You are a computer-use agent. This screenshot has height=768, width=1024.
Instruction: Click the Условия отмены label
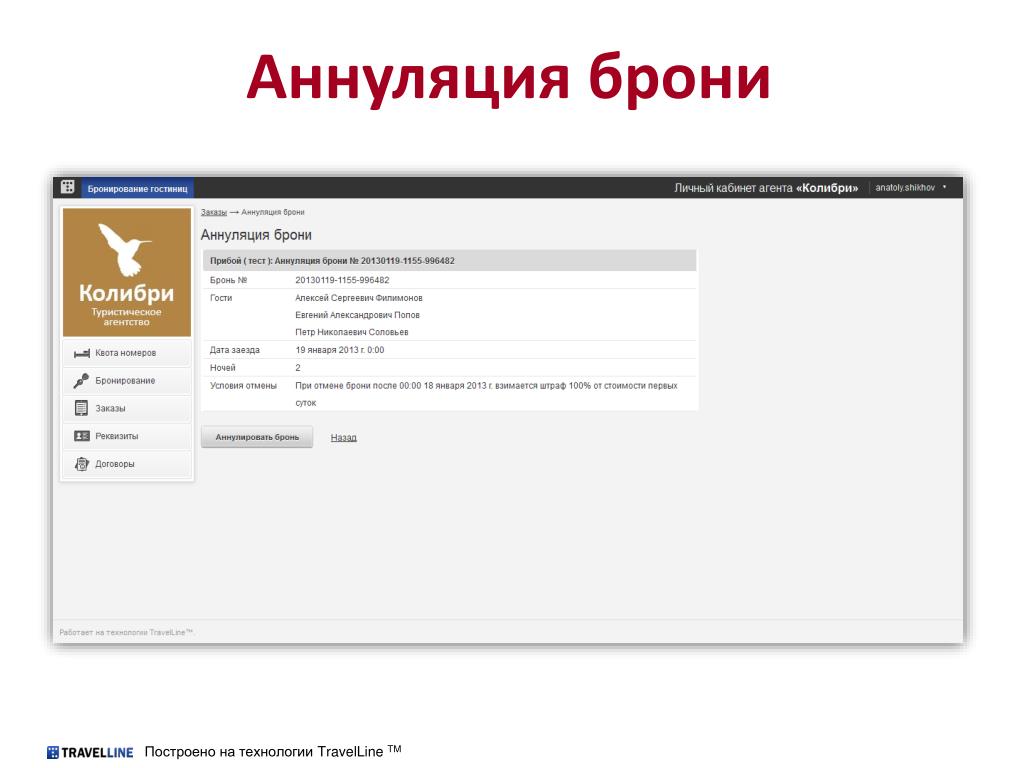(x=243, y=386)
